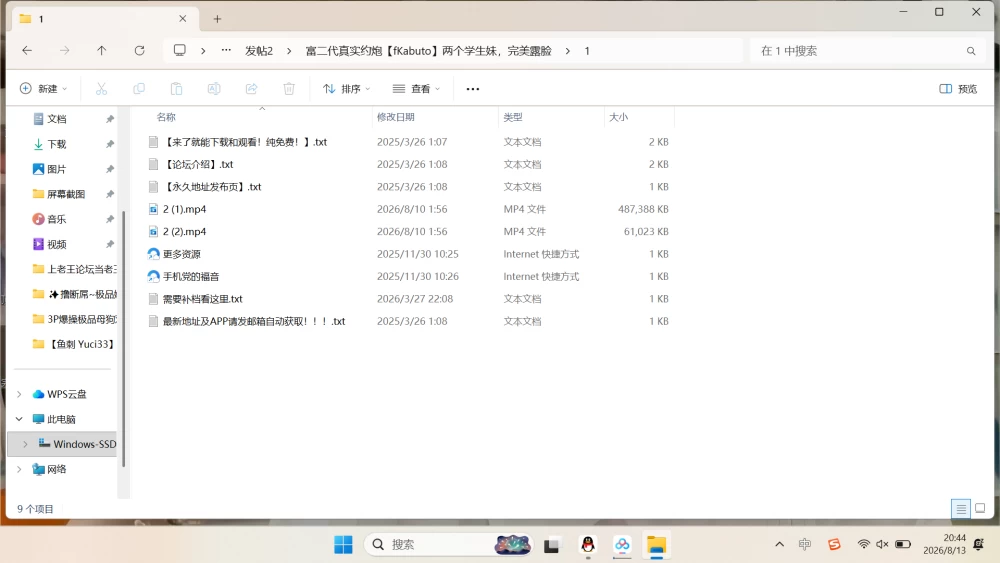The height and width of the screenshot is (563, 1000).
Task: Open the Sogou input S tray icon
Action: (834, 544)
